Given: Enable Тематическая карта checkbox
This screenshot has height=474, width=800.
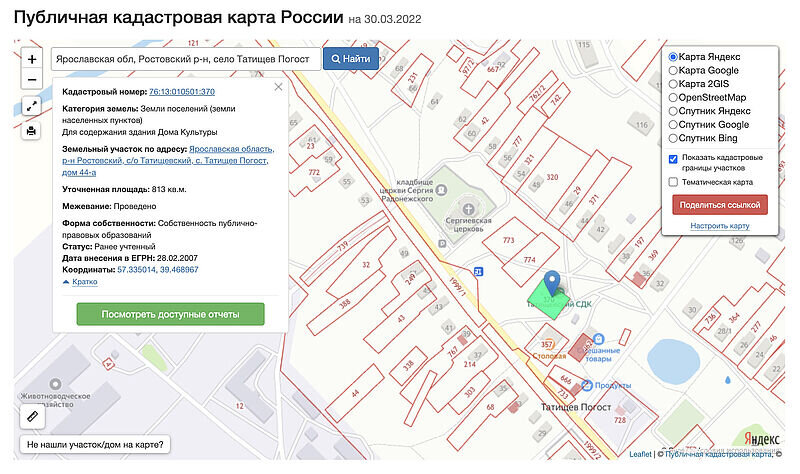Looking at the screenshot, I should click(673, 182).
